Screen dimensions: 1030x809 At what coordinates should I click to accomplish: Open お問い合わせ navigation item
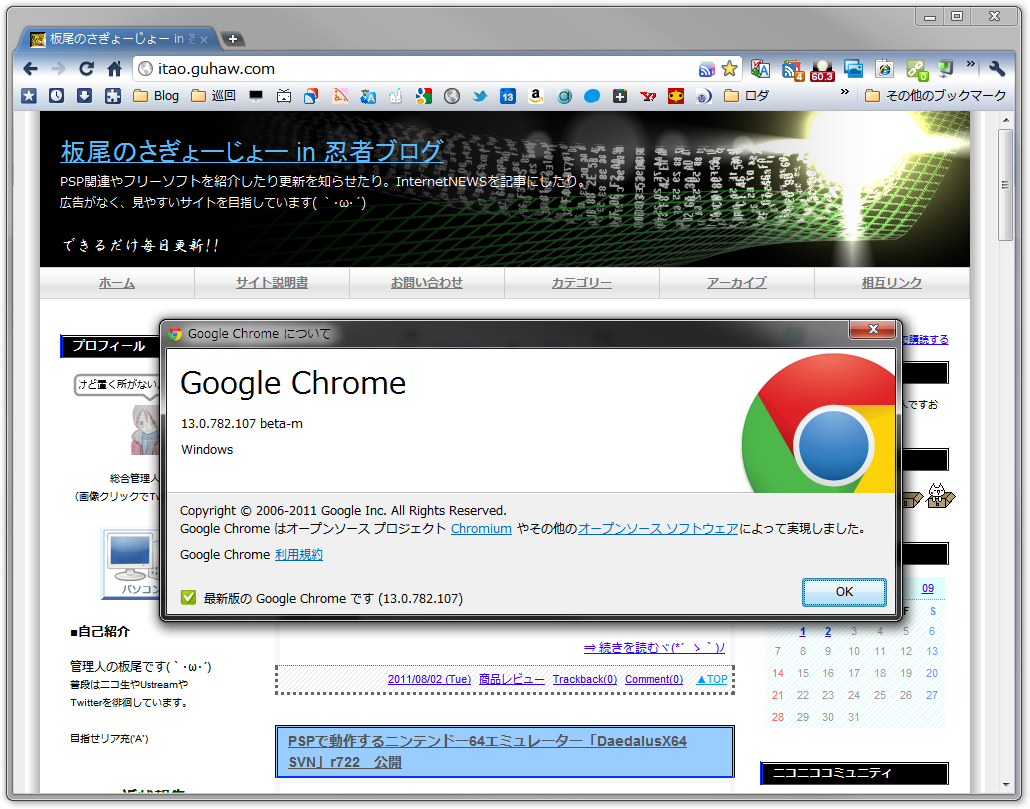click(x=427, y=283)
